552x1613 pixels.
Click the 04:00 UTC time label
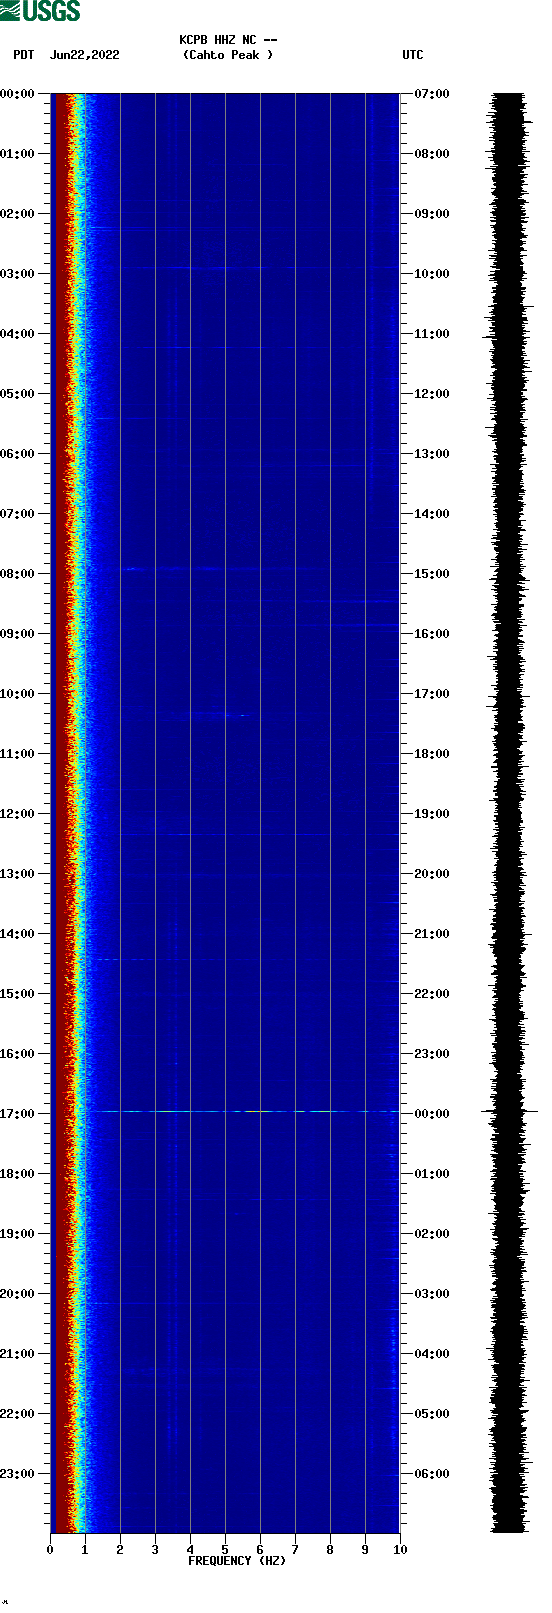pos(432,1354)
